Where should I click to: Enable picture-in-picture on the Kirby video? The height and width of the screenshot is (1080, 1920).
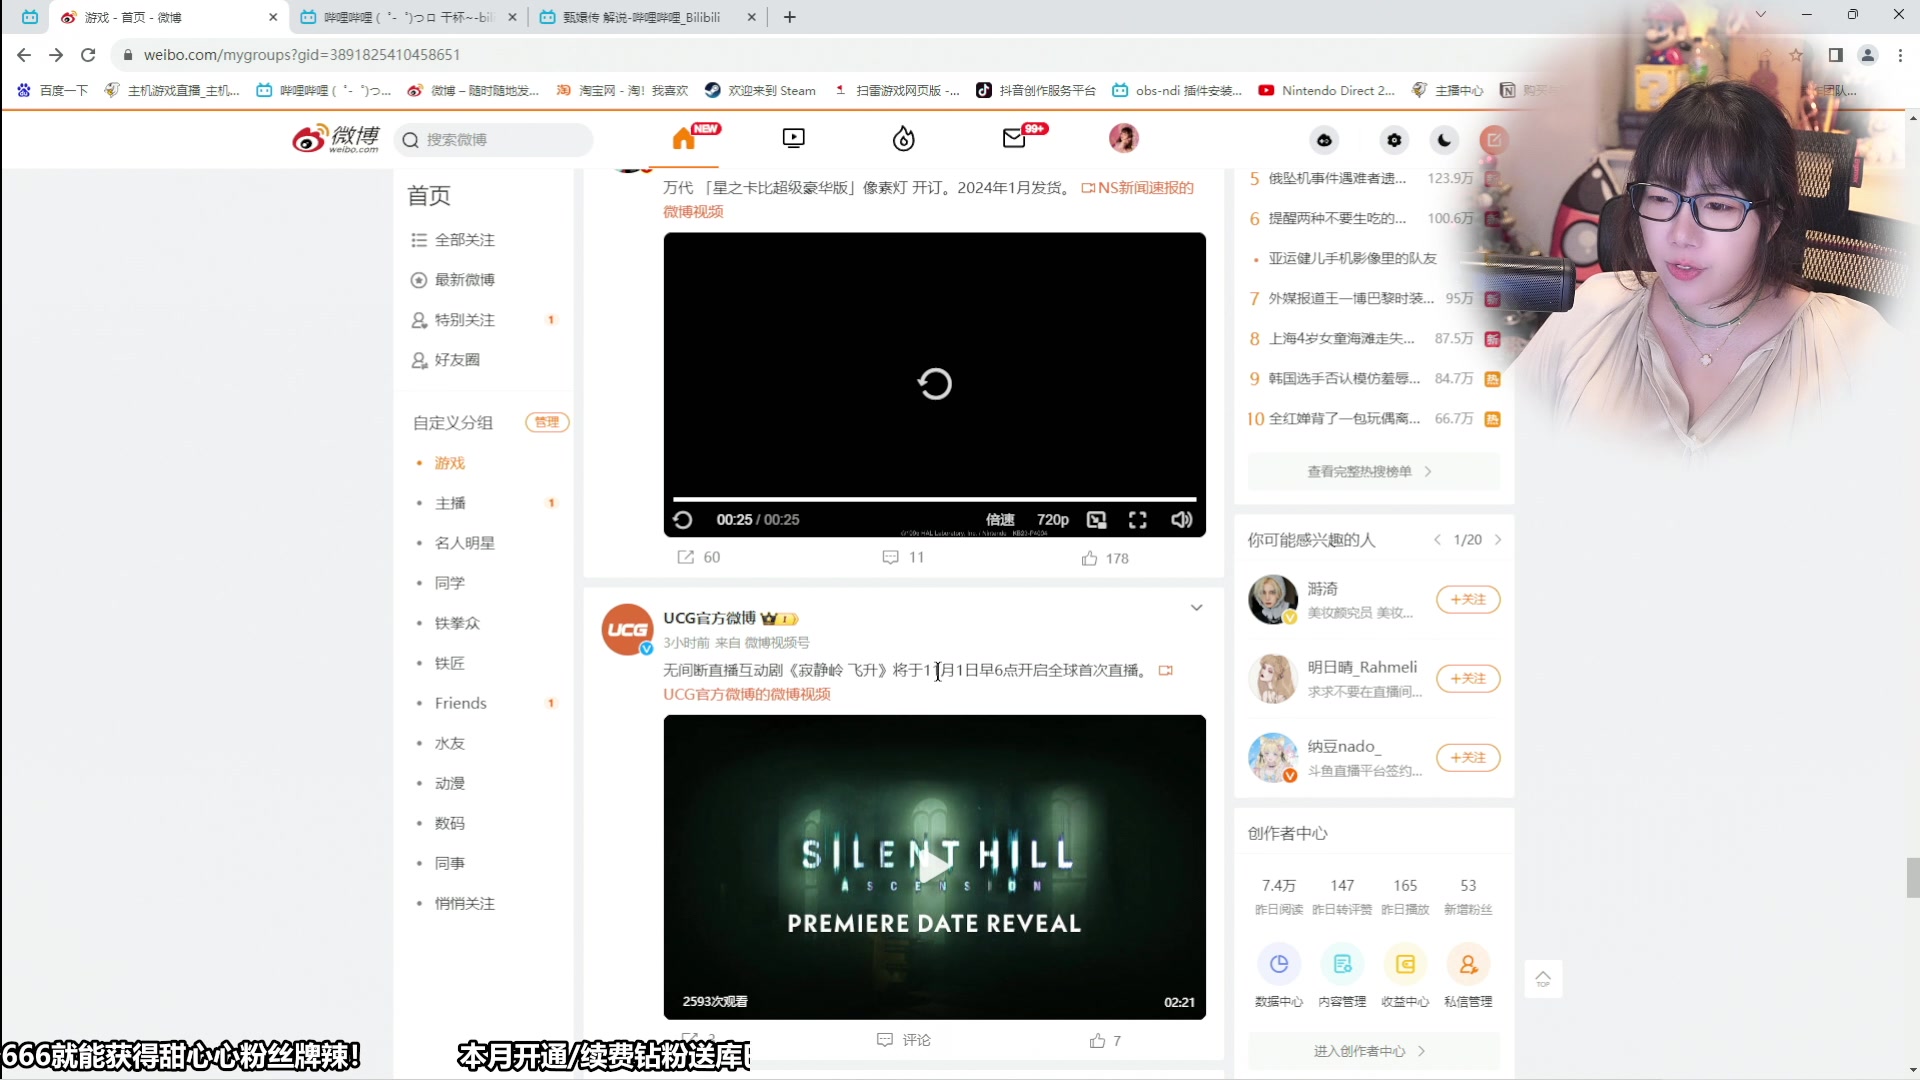(x=1096, y=519)
